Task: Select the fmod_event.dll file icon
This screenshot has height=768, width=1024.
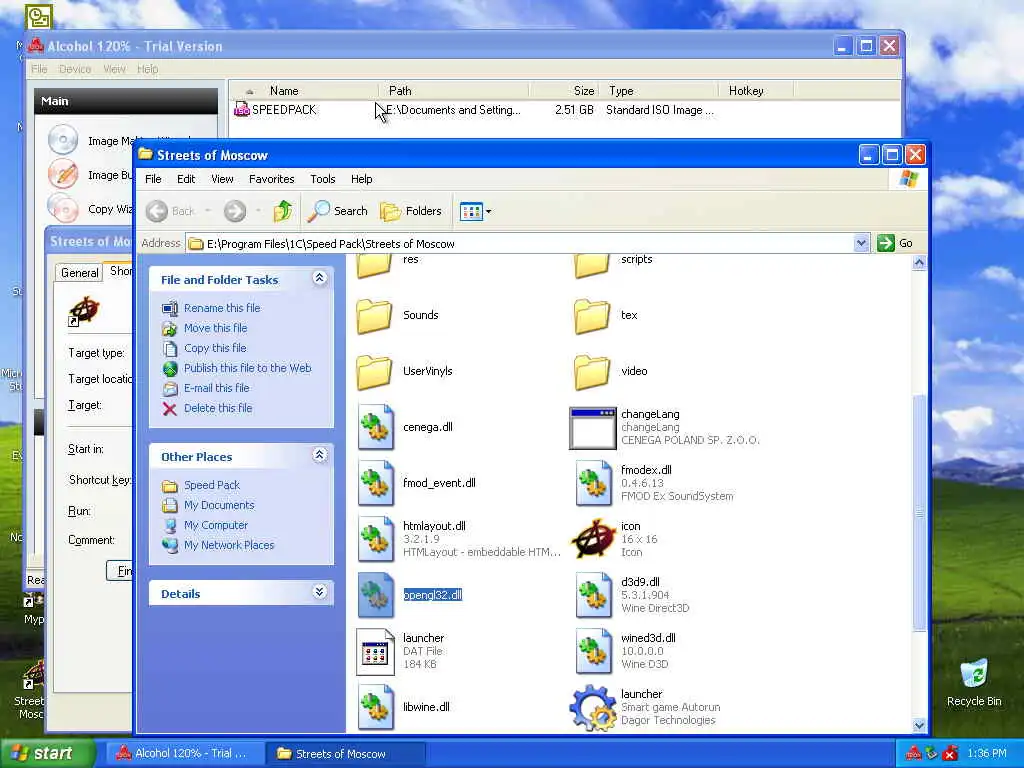Action: (376, 483)
